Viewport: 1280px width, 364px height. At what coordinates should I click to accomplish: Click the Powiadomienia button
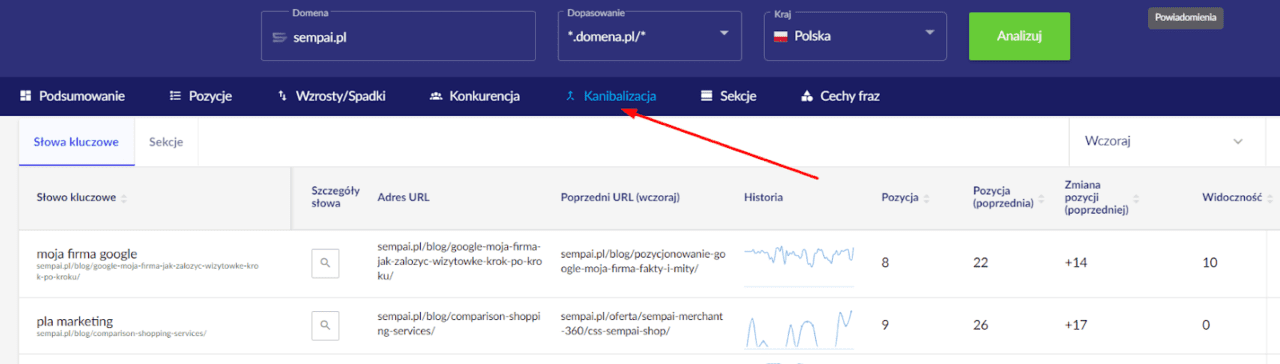pyautogui.click(x=1185, y=18)
